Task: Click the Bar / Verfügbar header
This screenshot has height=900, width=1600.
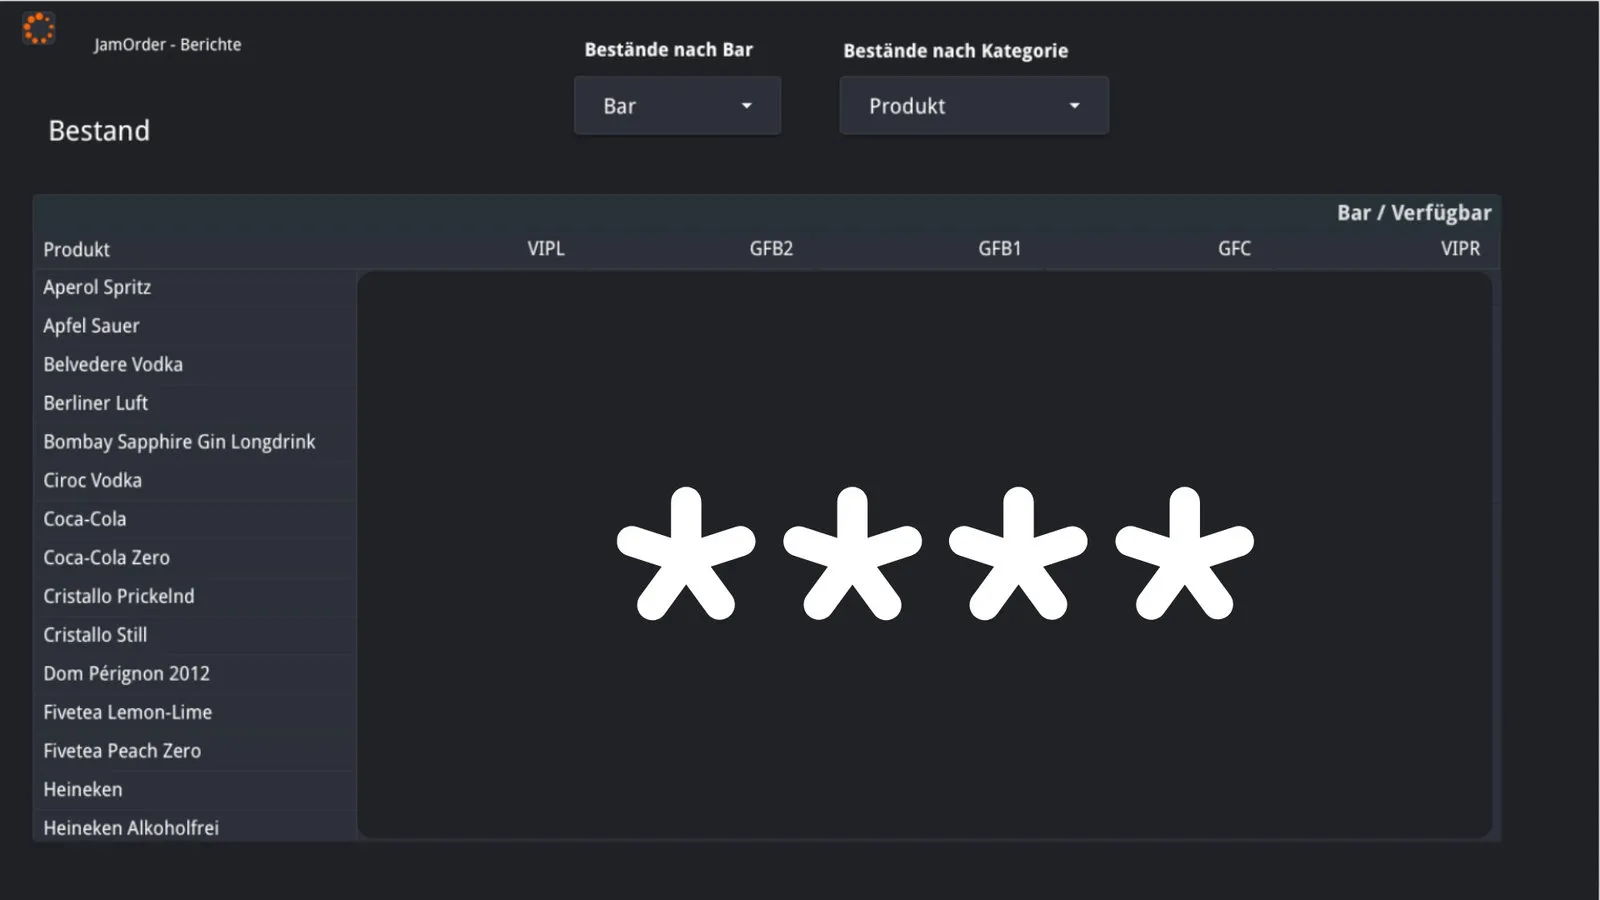Action: tap(1414, 213)
